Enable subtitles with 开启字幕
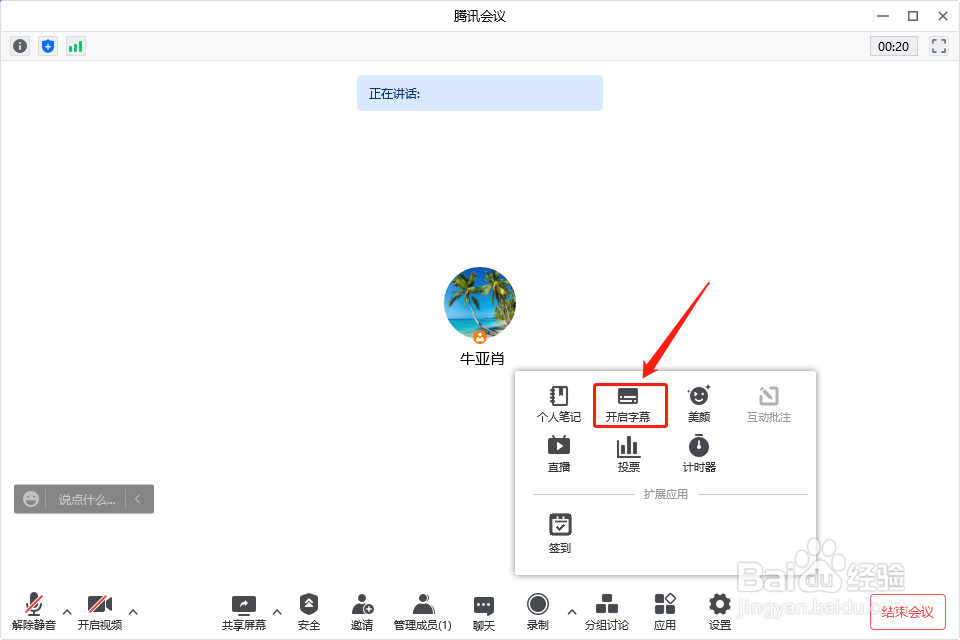 [628, 404]
